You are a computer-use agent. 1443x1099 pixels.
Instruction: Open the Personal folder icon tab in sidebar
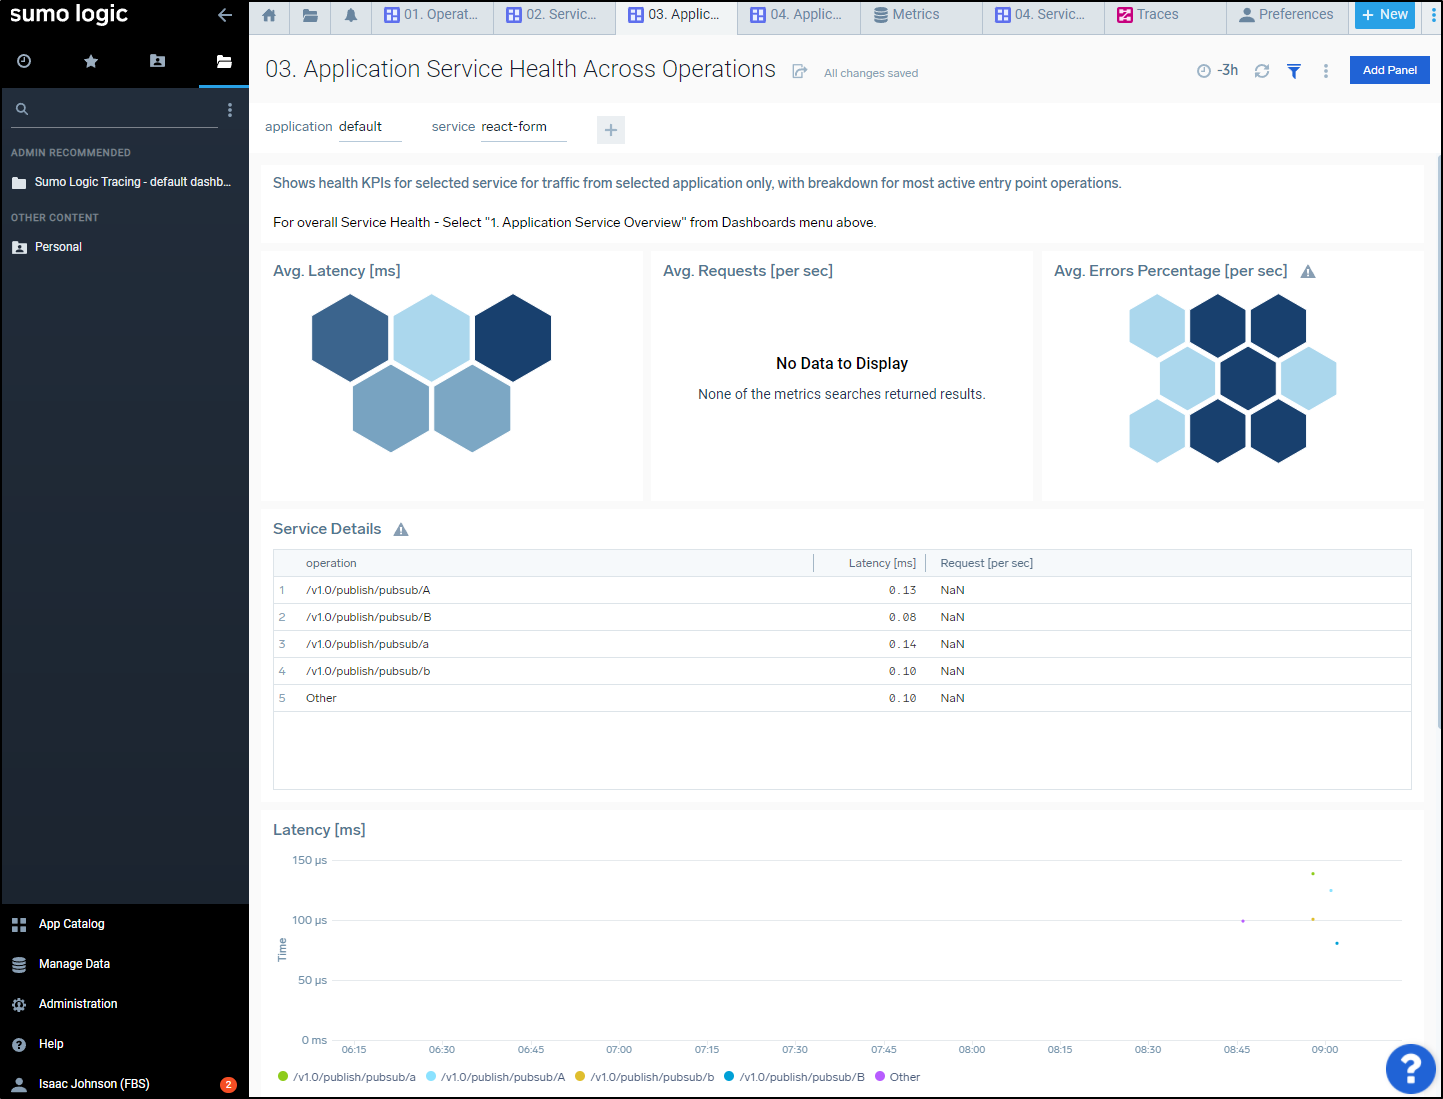tap(157, 61)
